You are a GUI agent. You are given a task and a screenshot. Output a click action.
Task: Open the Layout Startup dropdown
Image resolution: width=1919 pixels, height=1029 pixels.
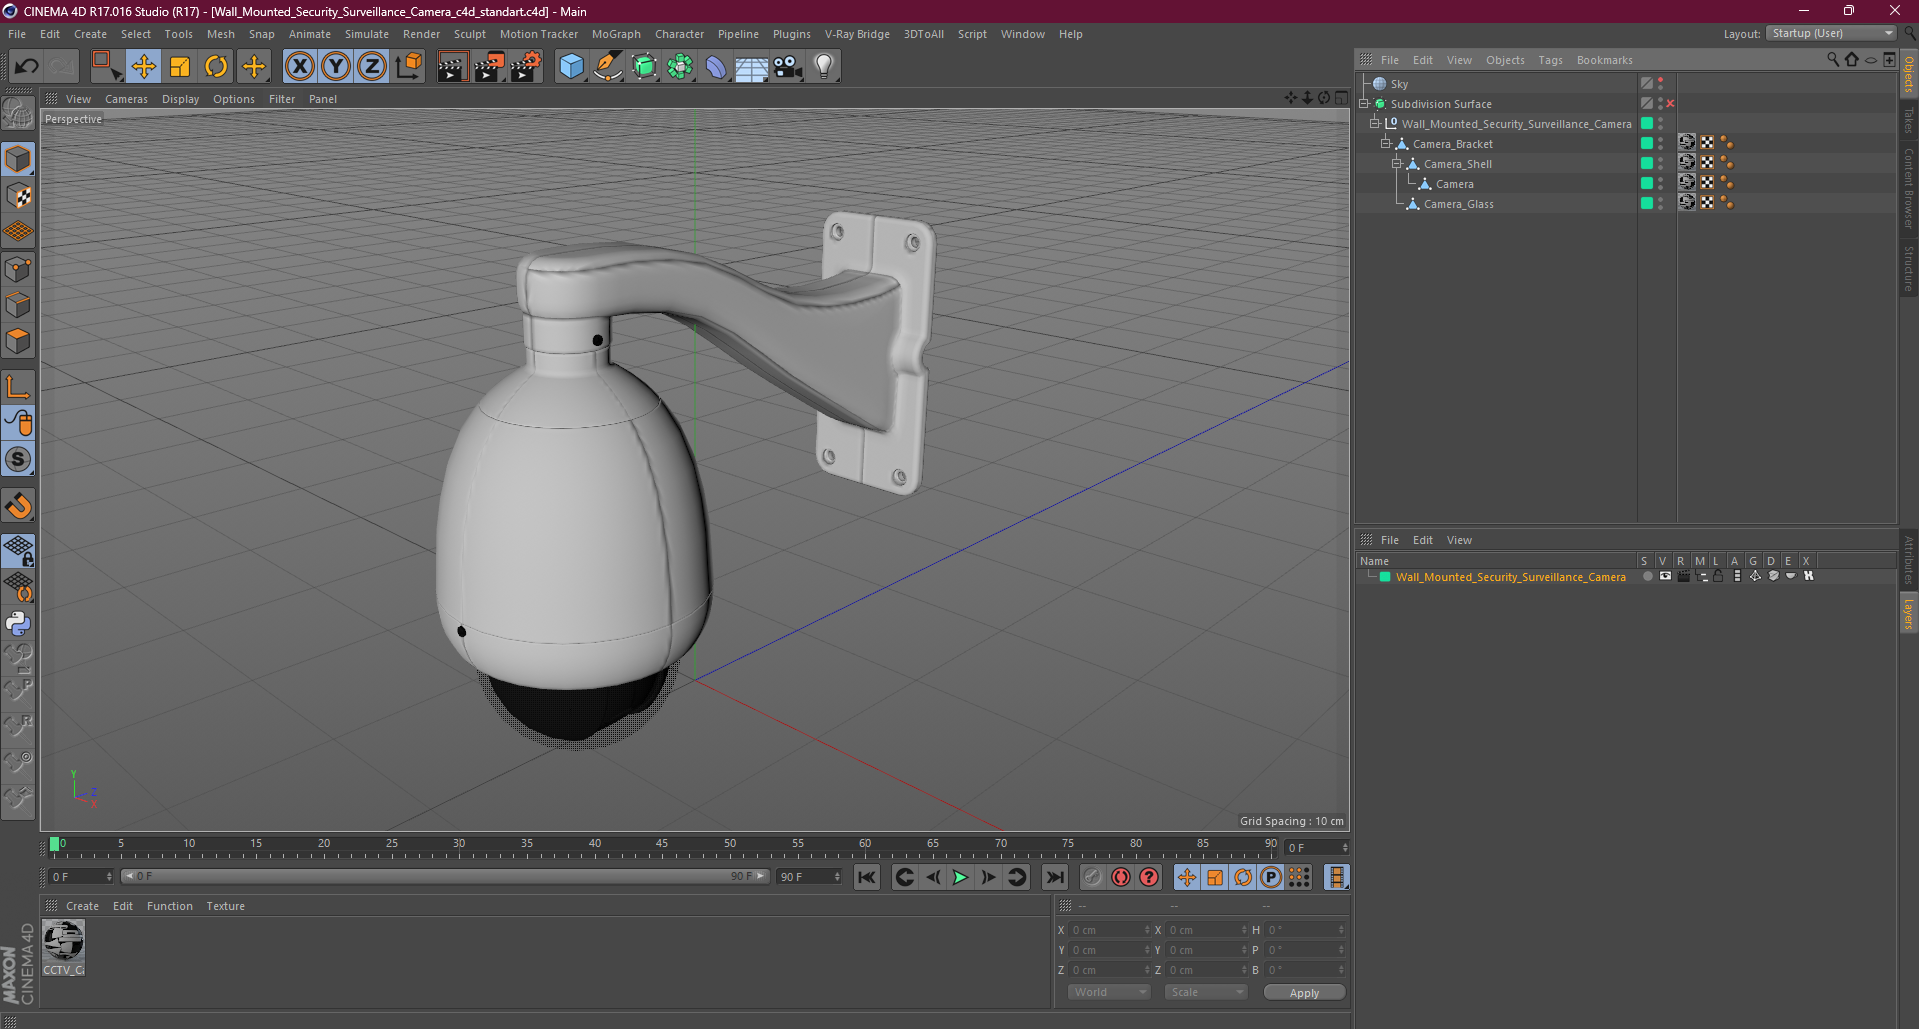[x=1832, y=33]
